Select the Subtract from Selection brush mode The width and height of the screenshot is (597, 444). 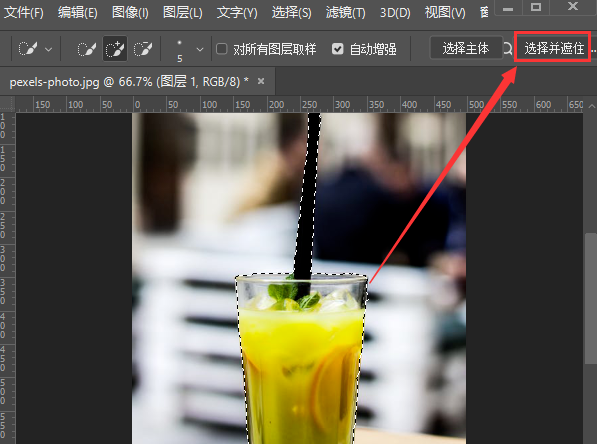coord(143,49)
